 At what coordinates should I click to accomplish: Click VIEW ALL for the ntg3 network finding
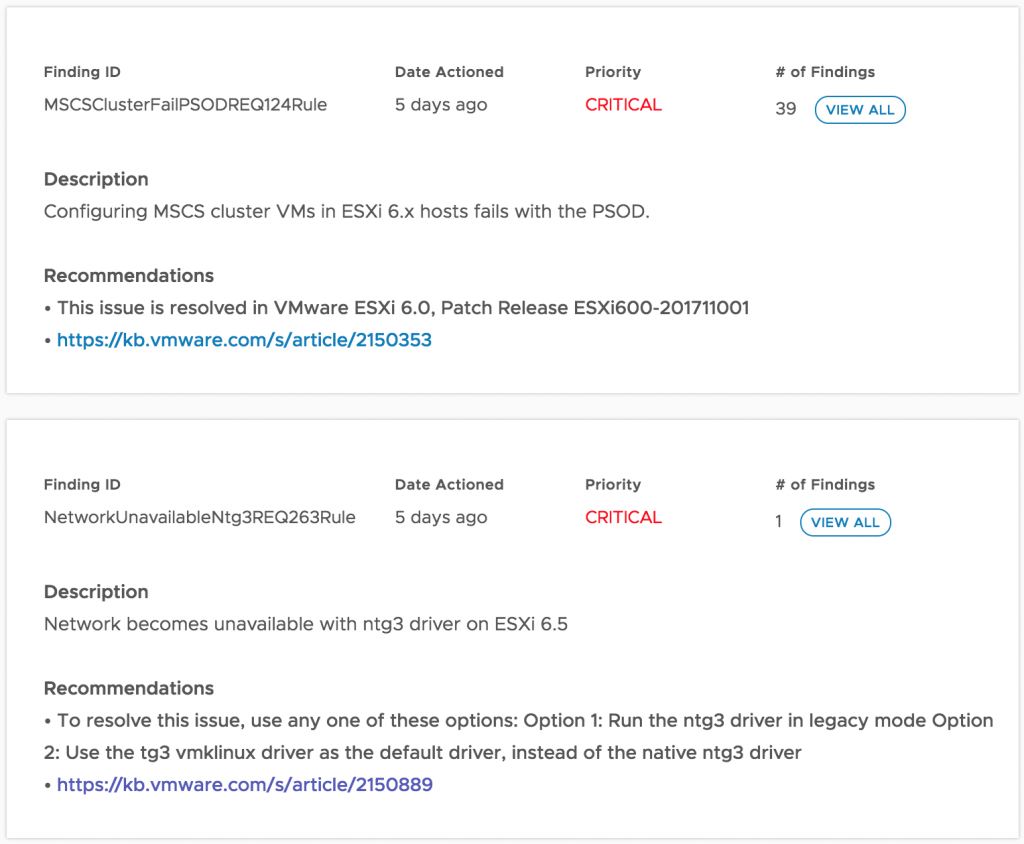point(845,522)
